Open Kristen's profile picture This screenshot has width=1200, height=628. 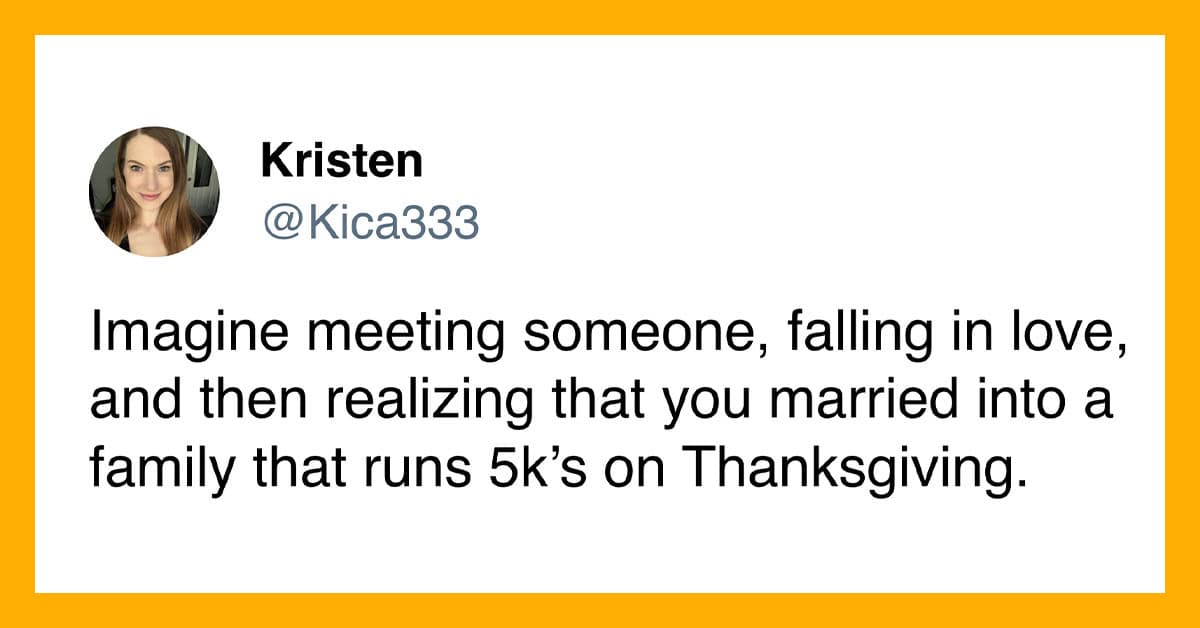click(154, 190)
